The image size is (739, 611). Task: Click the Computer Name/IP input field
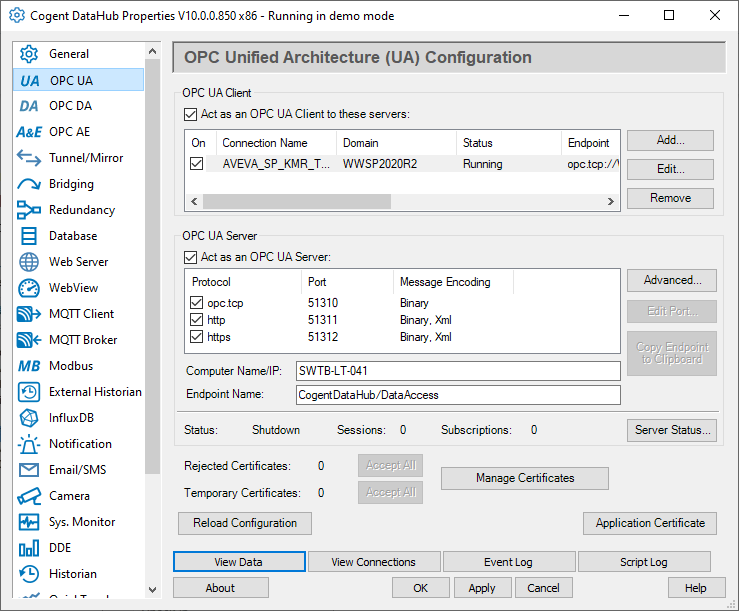458,371
